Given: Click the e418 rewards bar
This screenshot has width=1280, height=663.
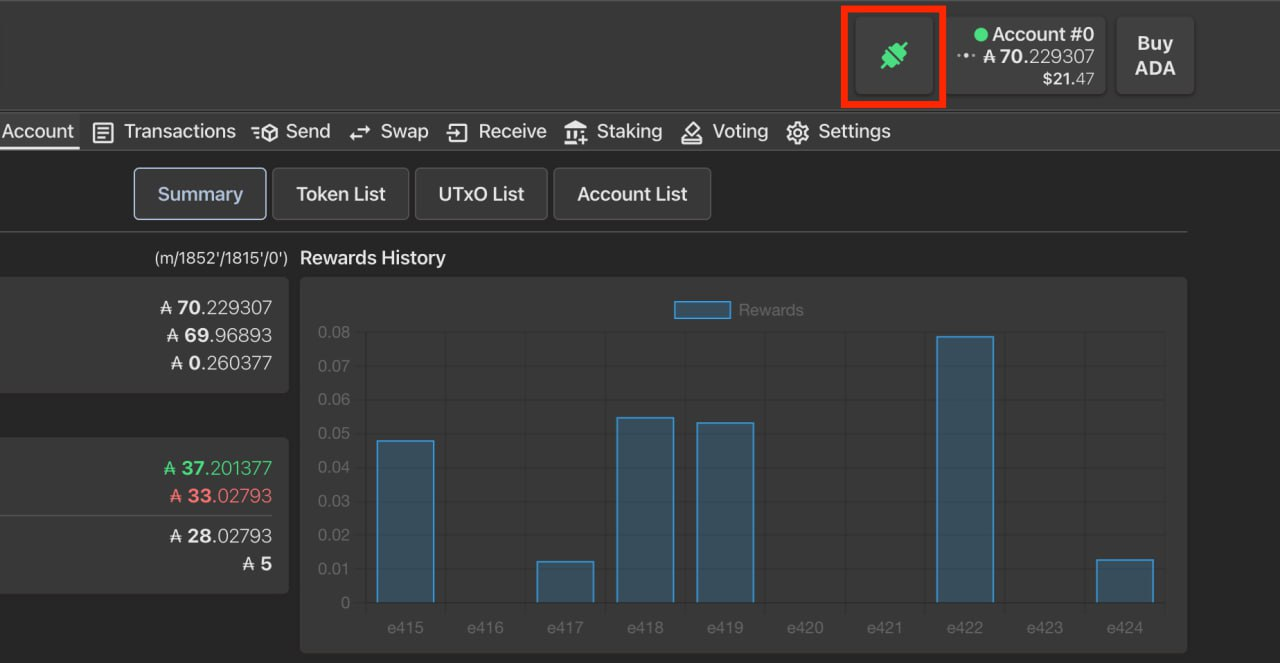Looking at the screenshot, I should tap(645, 510).
